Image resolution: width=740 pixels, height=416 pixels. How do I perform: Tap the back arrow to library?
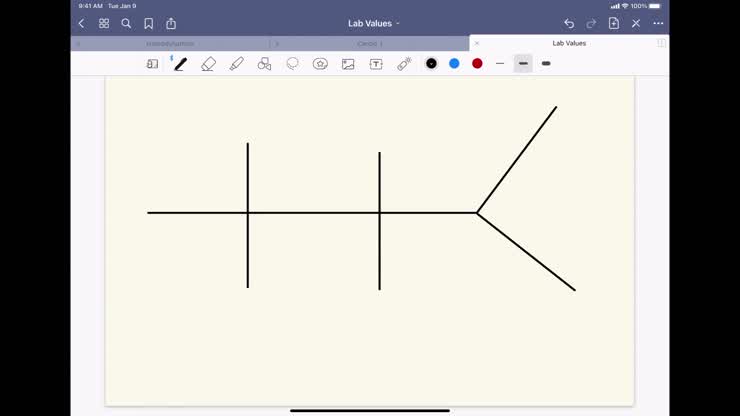(x=82, y=23)
